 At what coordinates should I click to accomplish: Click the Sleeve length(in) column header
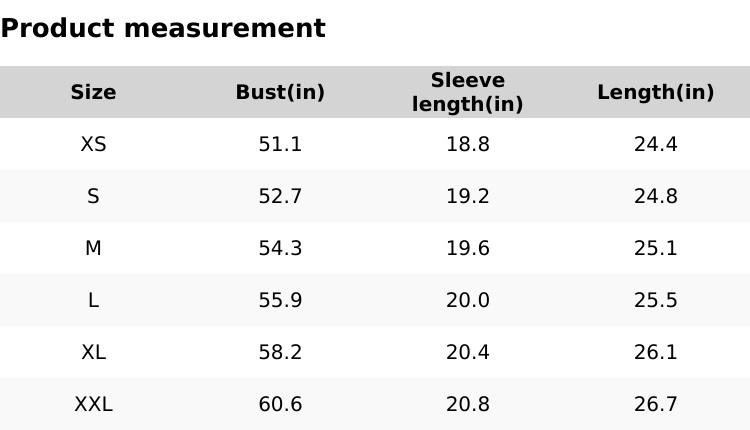point(468,92)
